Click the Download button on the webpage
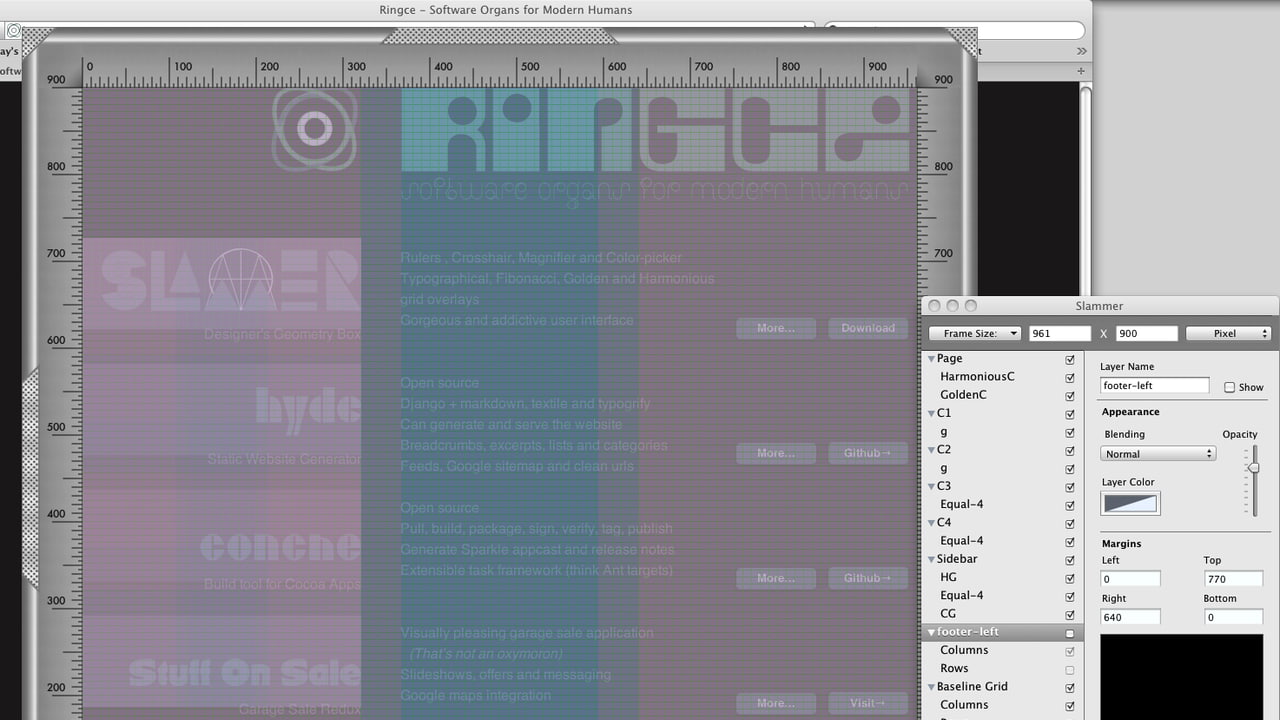 coord(868,328)
